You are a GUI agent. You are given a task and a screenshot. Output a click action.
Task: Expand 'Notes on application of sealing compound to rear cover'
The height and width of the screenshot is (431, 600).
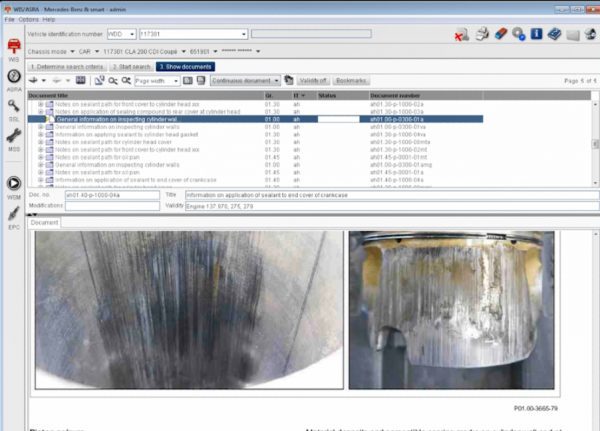click(41, 112)
